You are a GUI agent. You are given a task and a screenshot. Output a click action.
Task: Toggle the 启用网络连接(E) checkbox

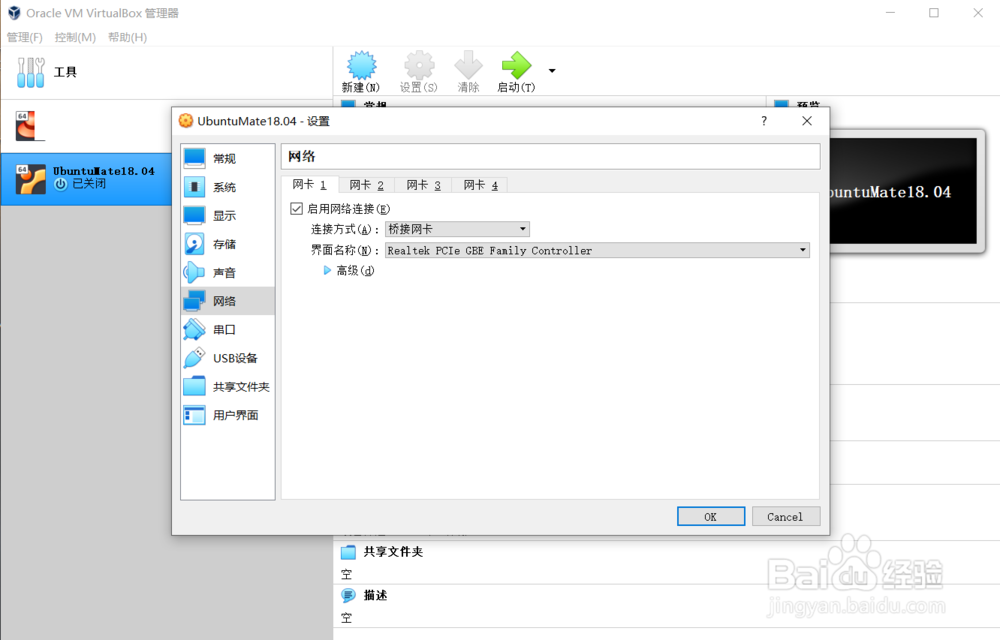pyautogui.click(x=297, y=208)
